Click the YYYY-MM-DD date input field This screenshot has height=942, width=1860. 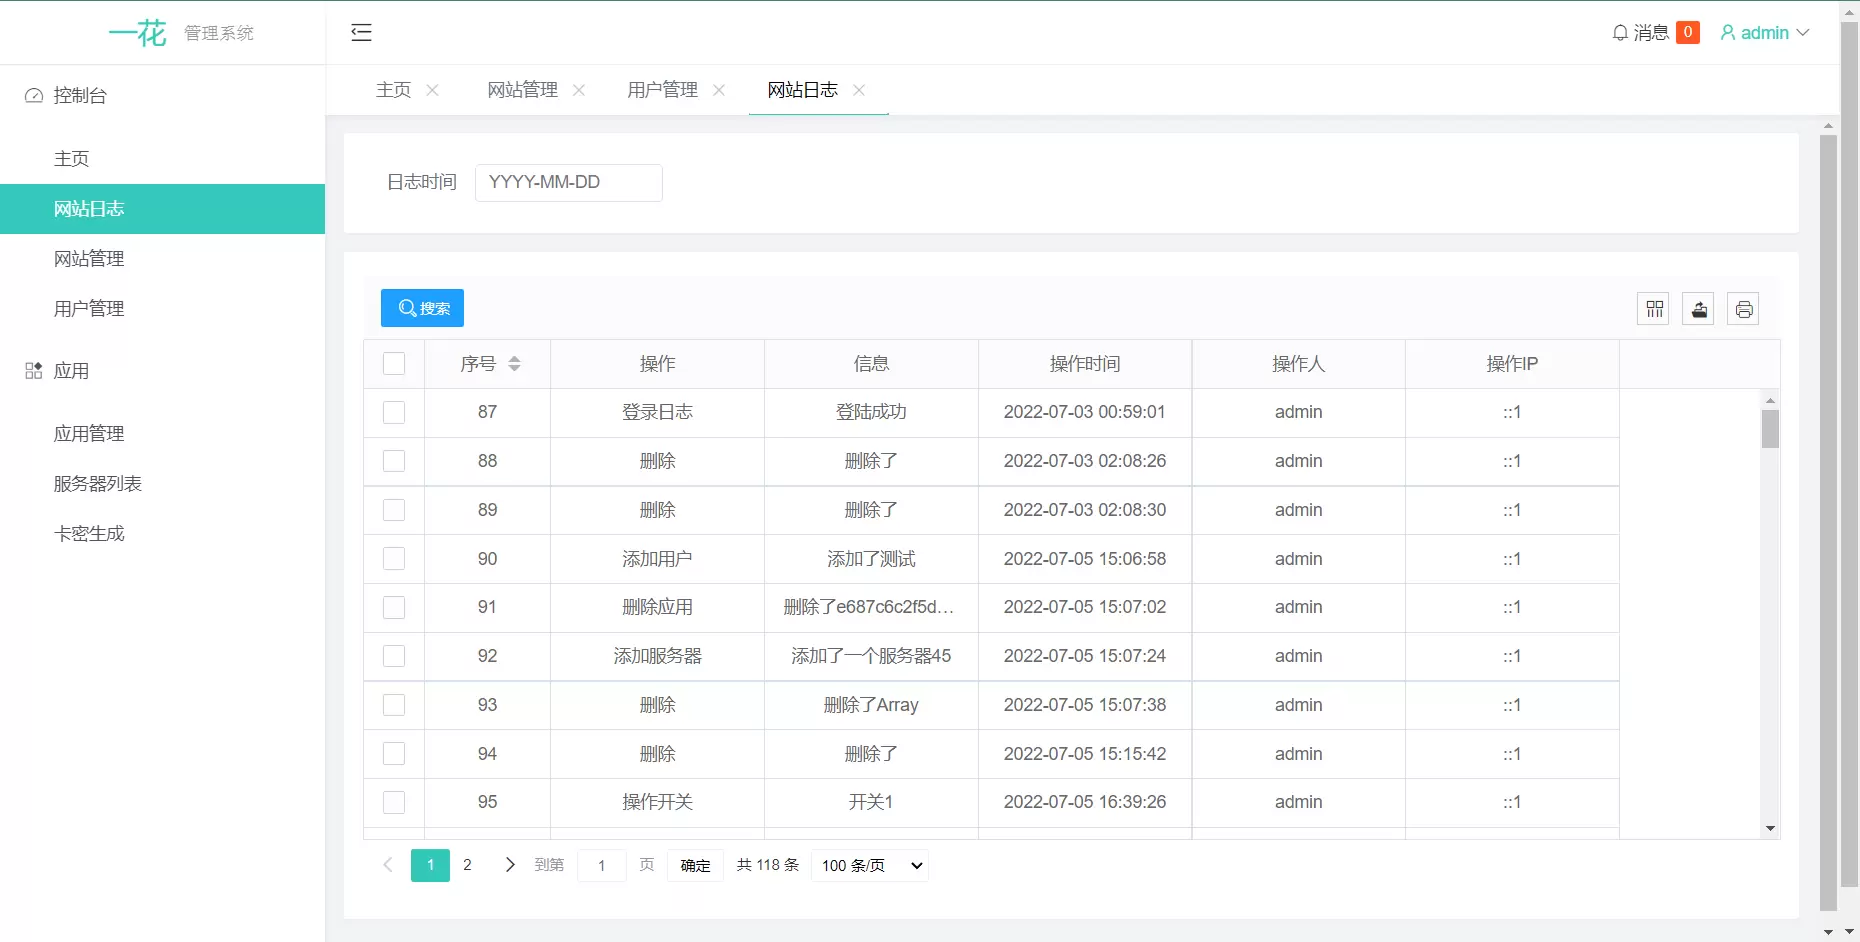point(568,182)
